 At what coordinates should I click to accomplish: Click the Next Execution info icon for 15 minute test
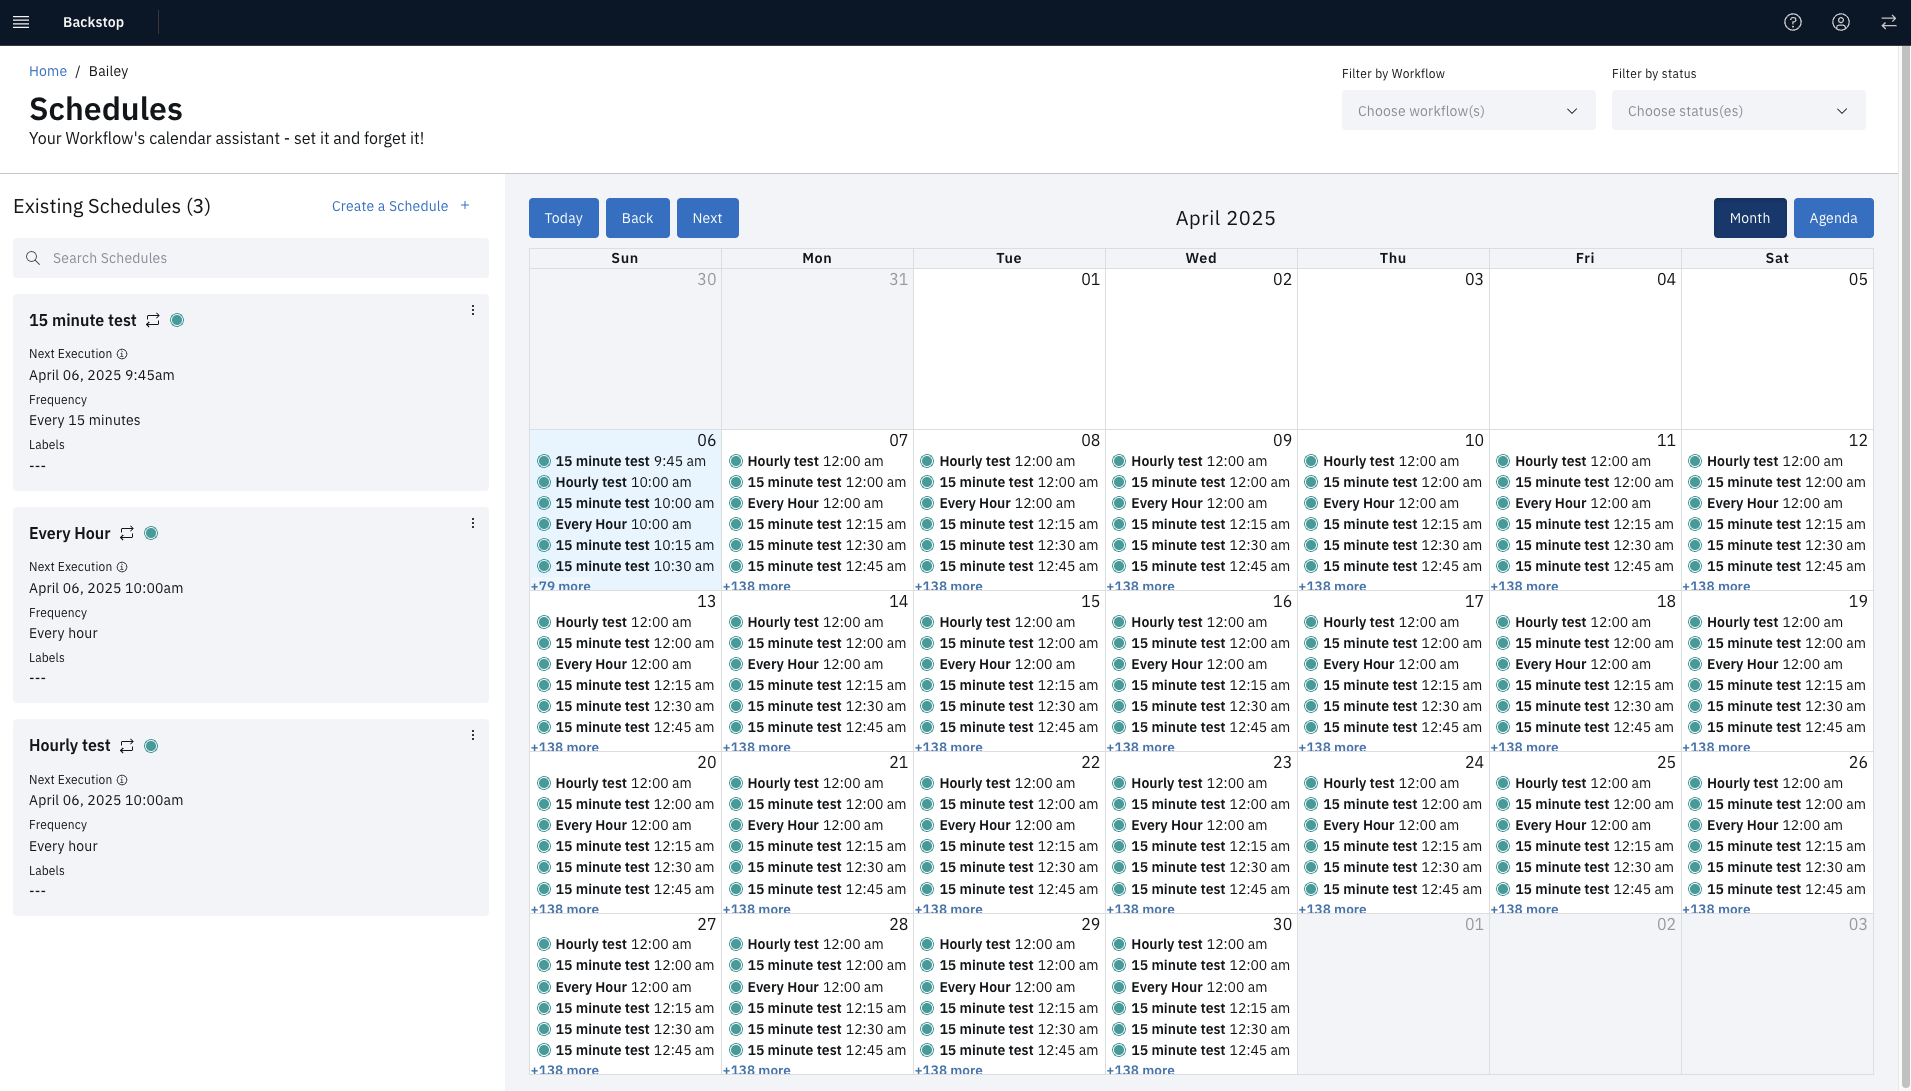click(x=122, y=354)
